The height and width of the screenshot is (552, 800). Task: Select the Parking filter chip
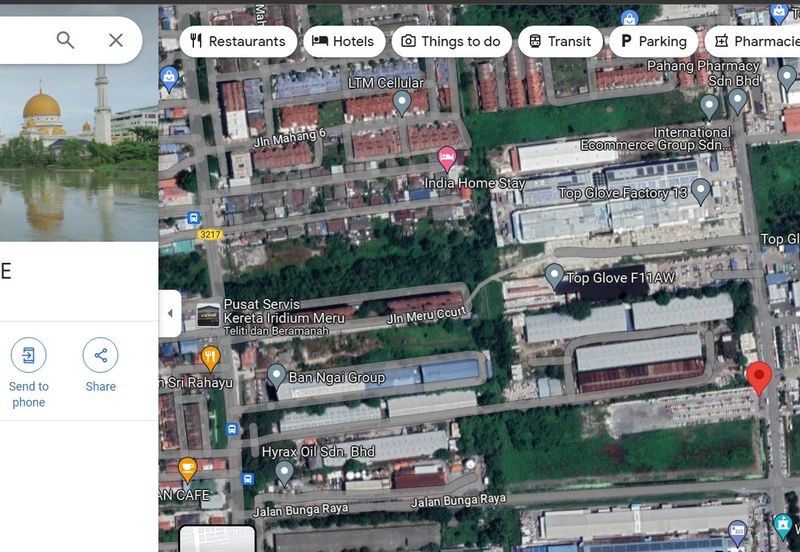point(654,41)
